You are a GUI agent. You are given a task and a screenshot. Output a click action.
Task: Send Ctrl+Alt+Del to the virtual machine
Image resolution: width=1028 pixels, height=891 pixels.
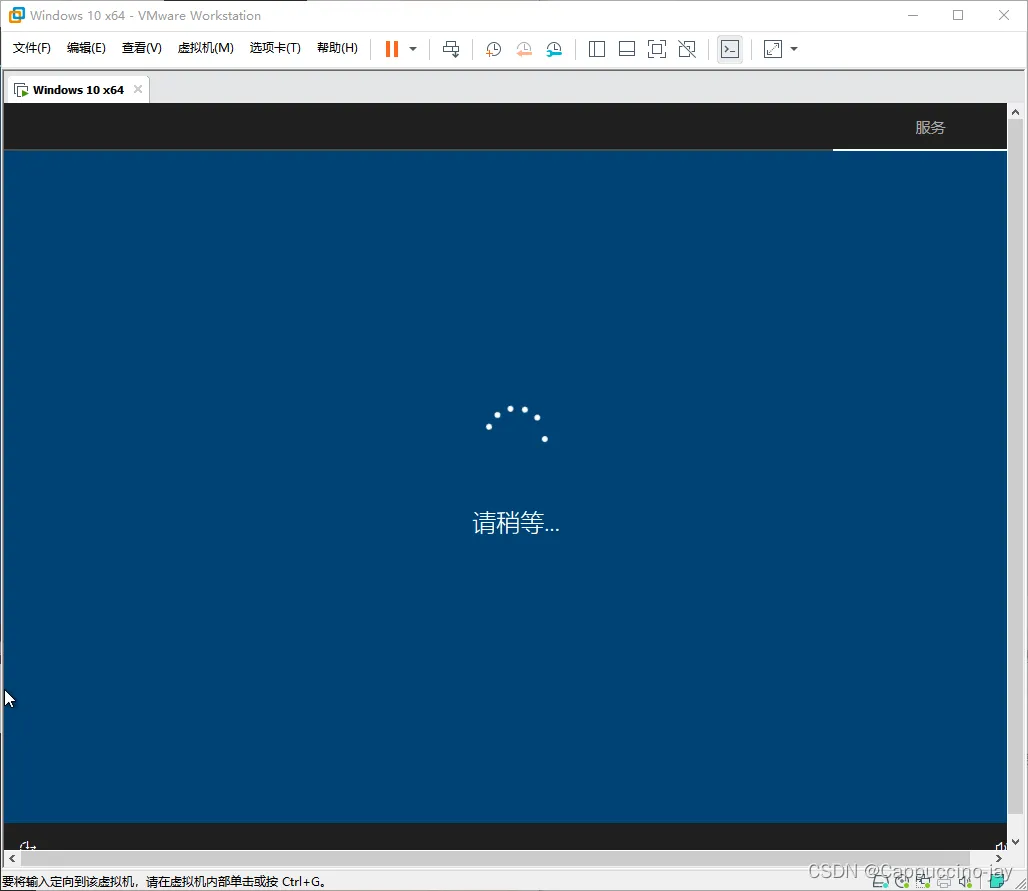point(451,49)
